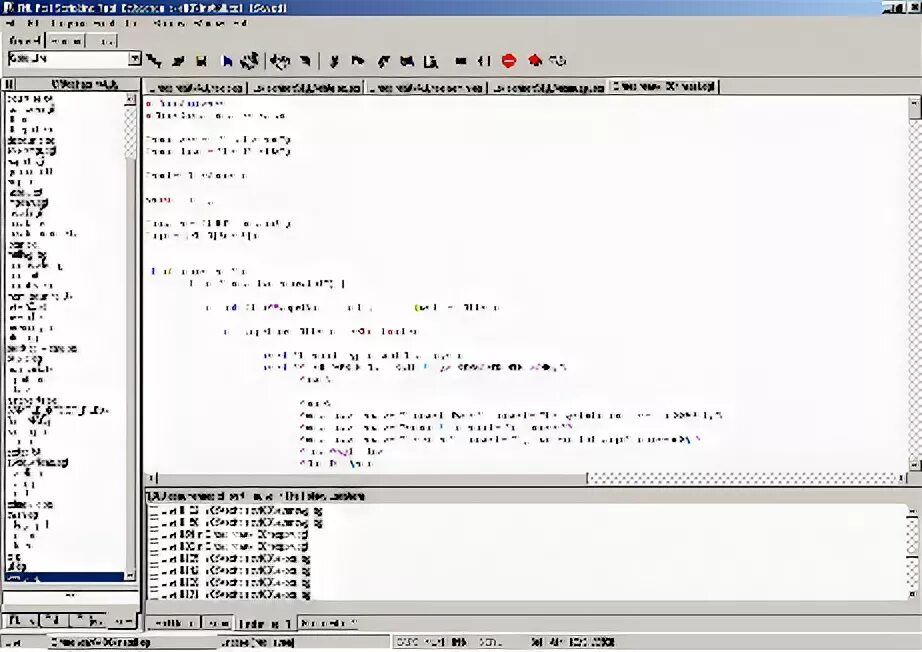Click the first toolbar icon beside the combo box
This screenshot has width=922, height=652.
click(154, 61)
